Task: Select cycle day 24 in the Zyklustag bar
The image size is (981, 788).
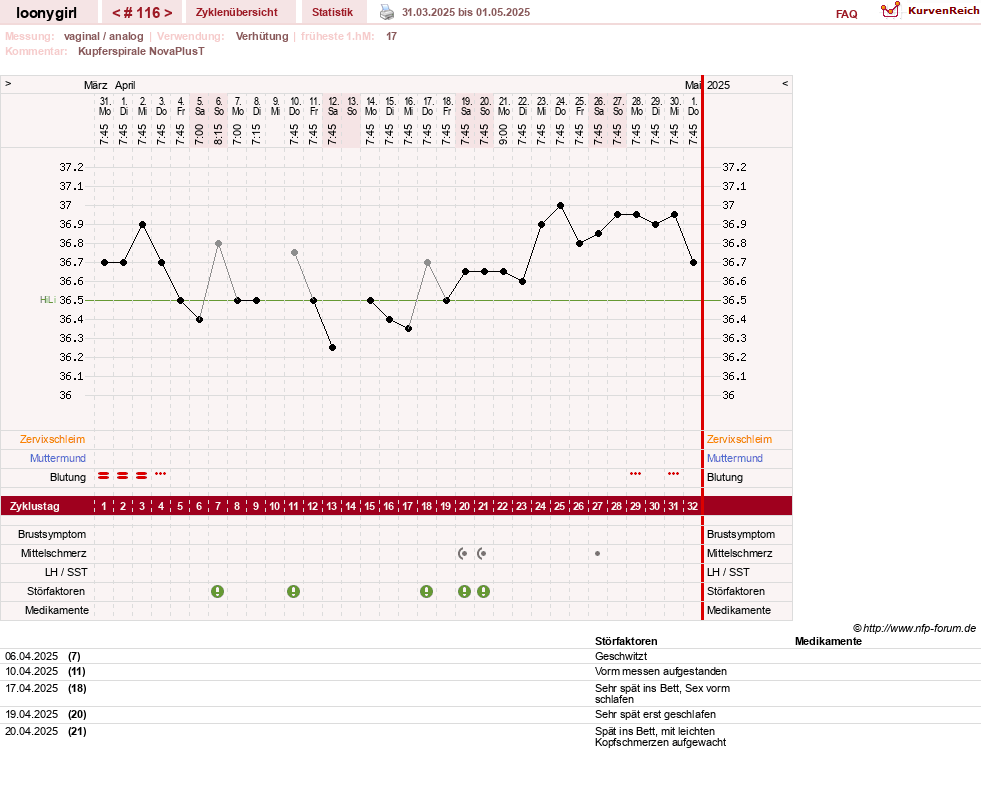Action: 541,507
